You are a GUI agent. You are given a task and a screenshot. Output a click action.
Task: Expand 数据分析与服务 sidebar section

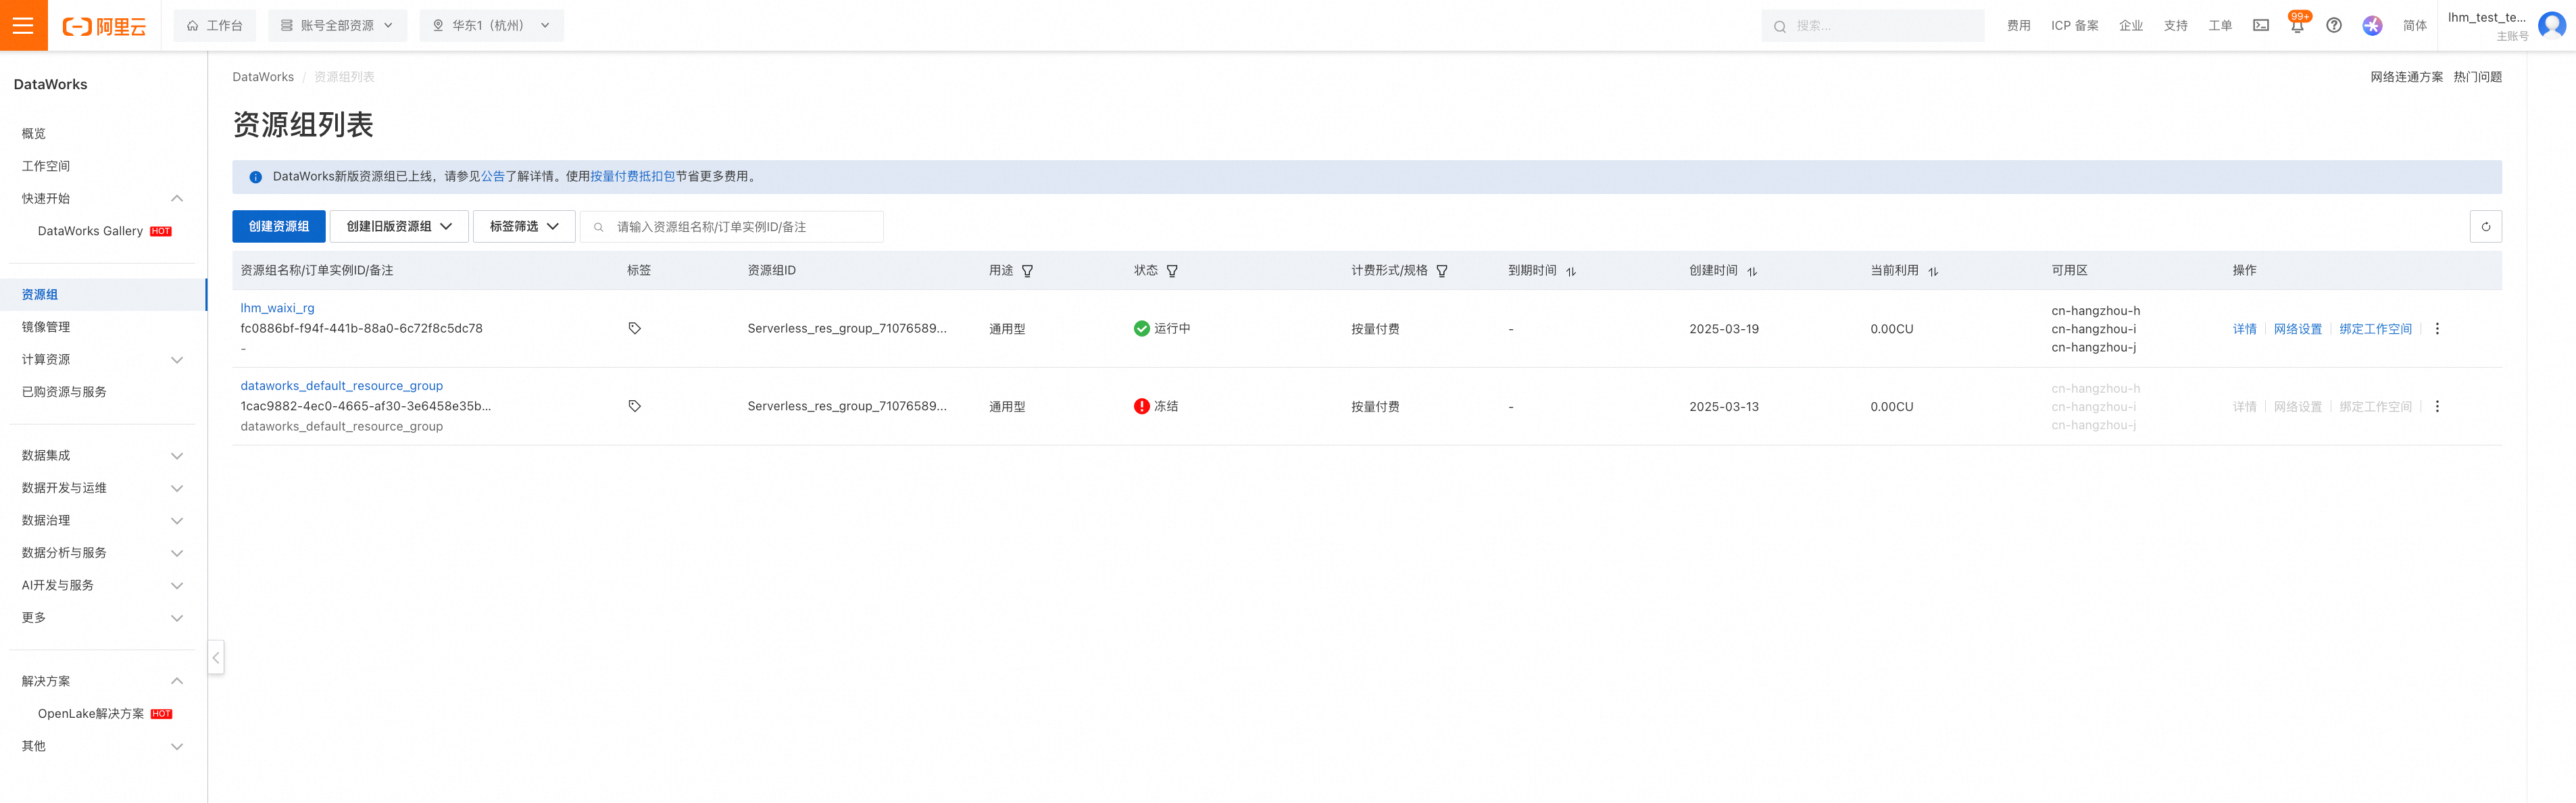click(177, 553)
